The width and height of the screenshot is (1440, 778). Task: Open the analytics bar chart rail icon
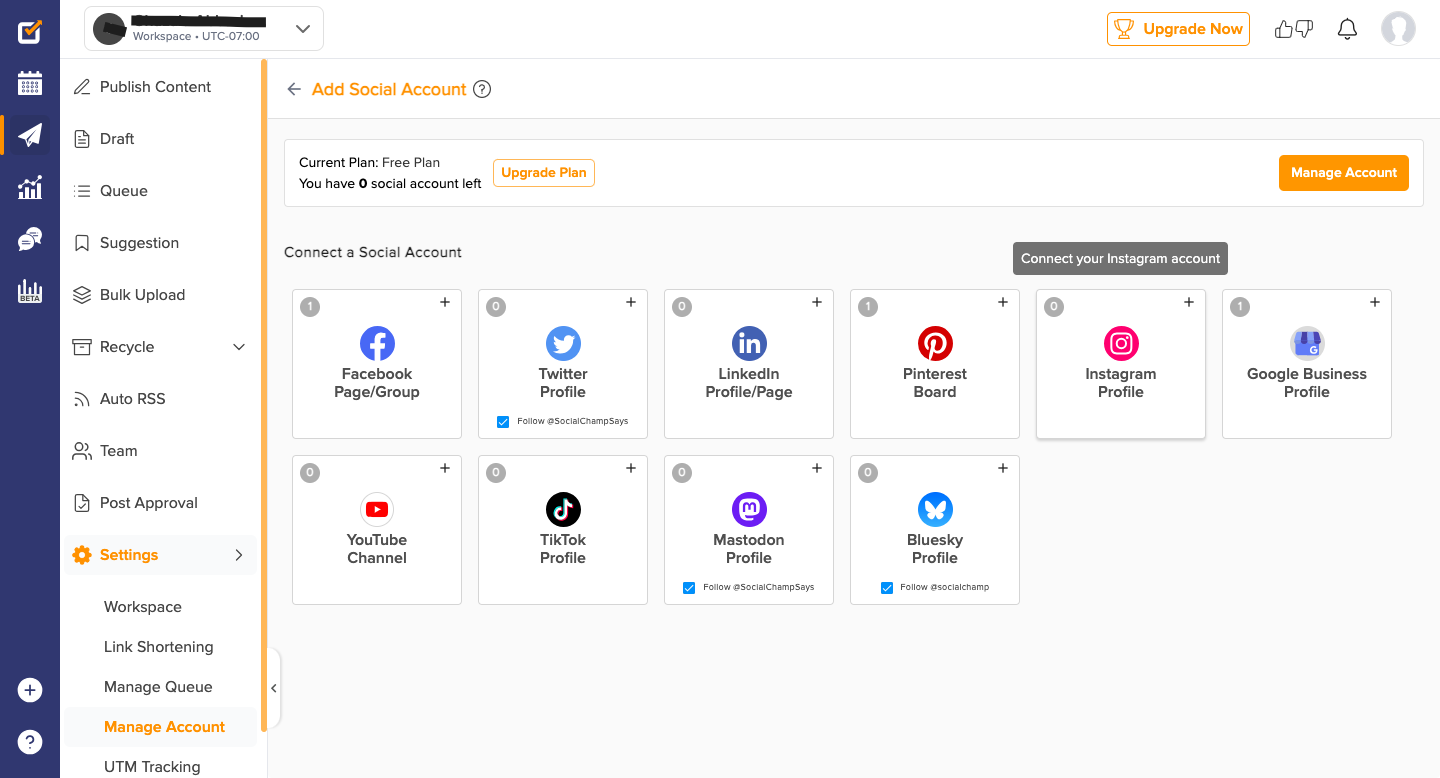(30, 187)
